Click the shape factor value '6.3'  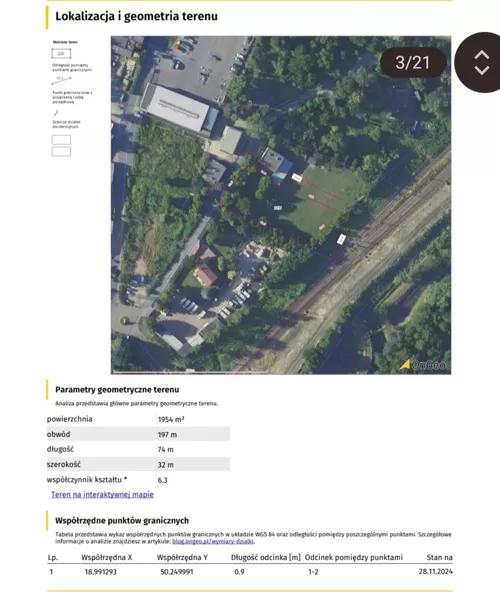tap(162, 480)
